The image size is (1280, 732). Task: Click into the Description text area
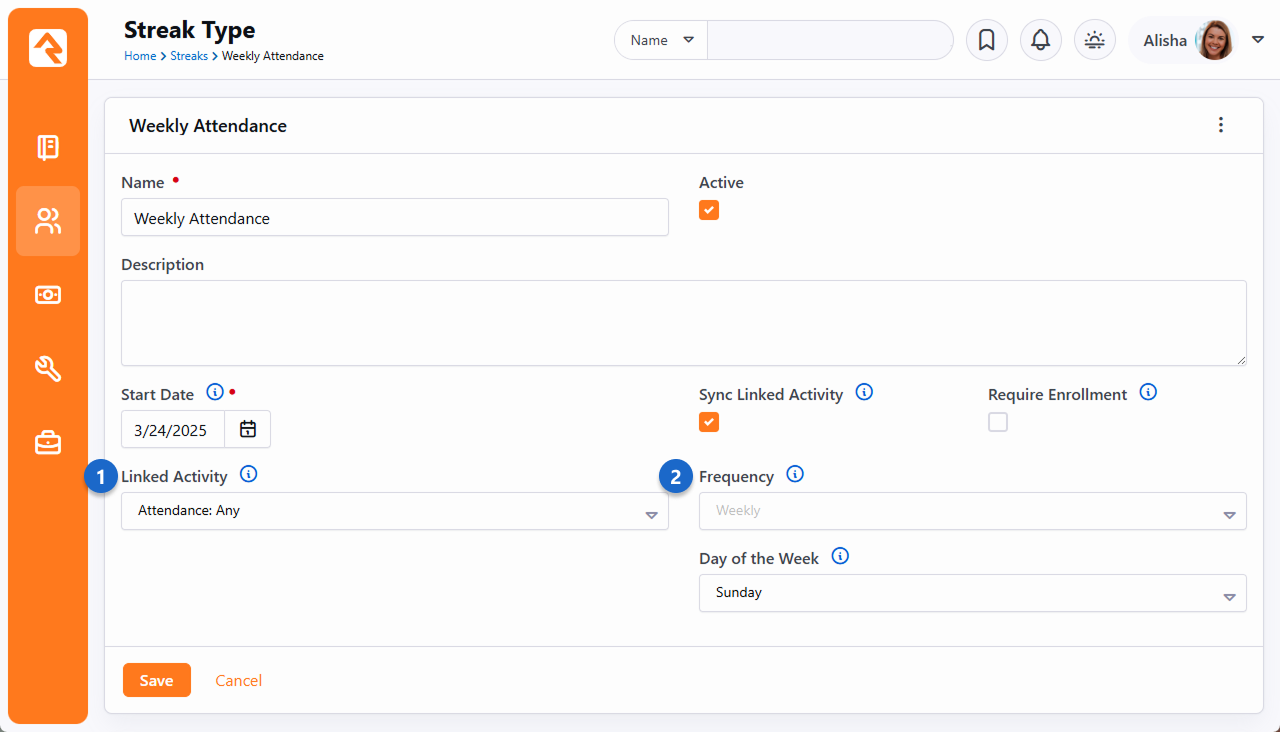683,323
